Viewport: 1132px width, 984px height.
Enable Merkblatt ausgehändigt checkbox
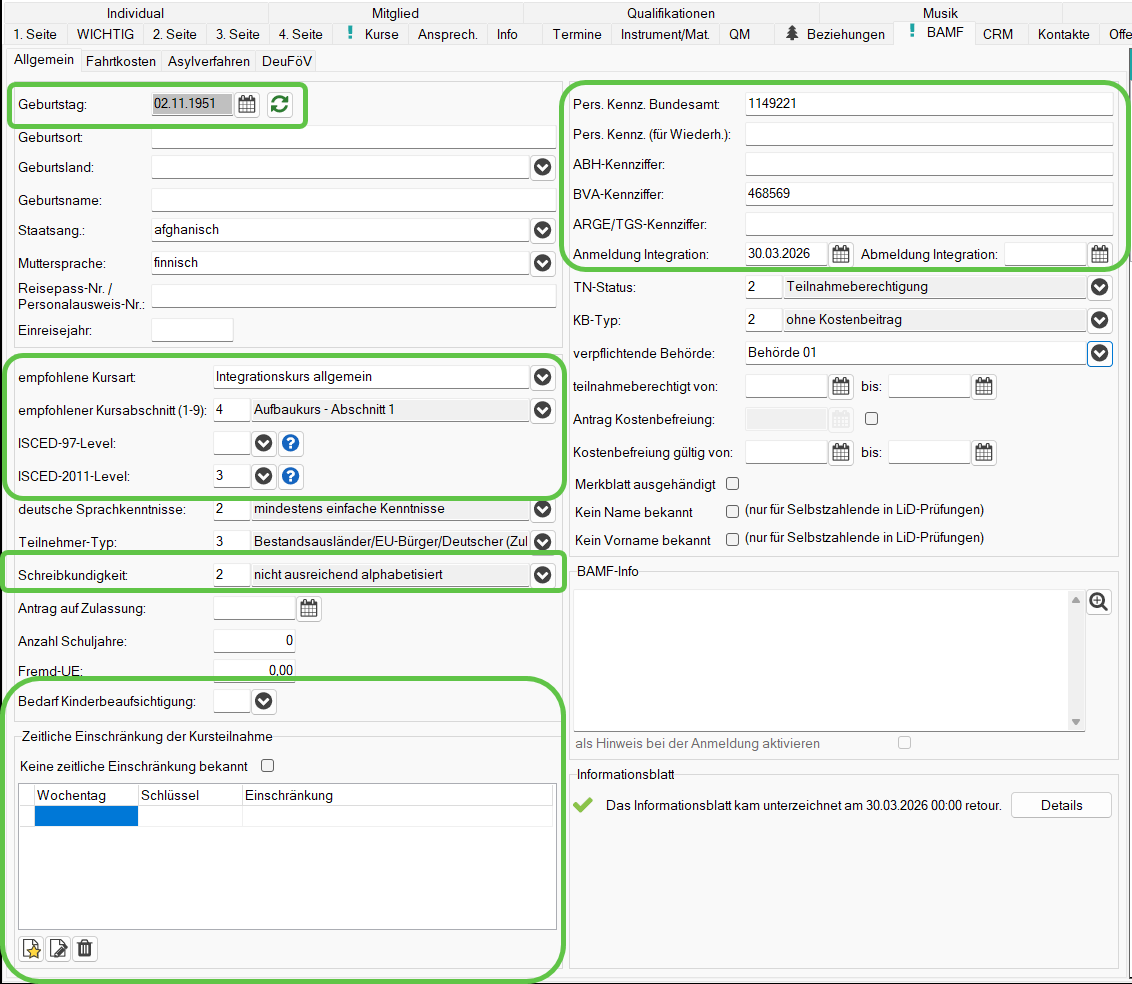click(x=733, y=484)
